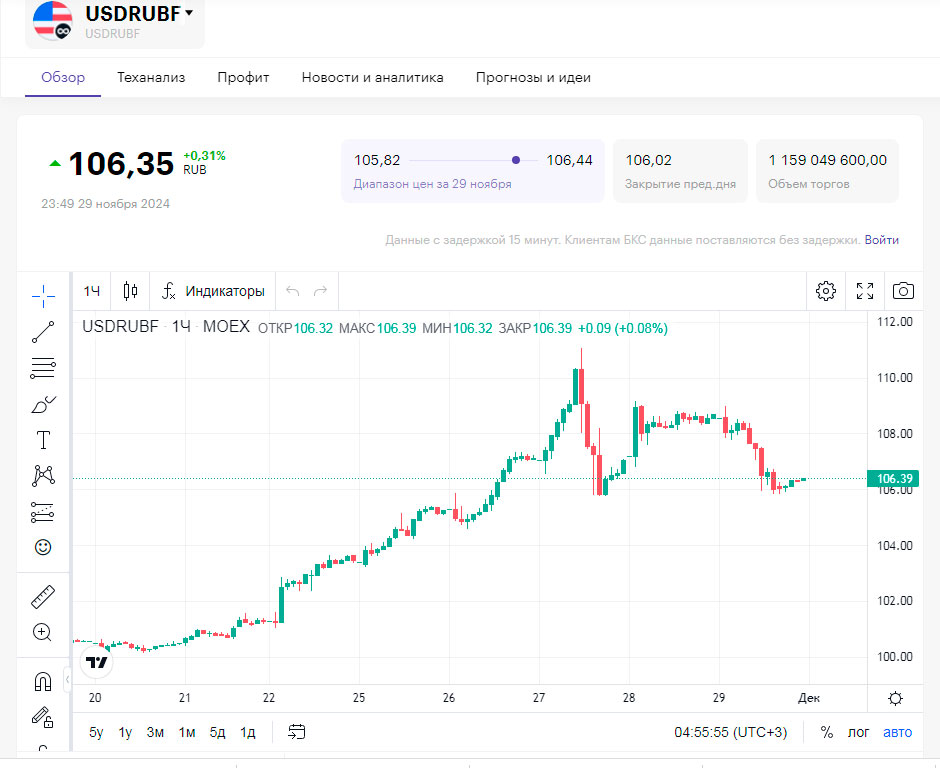Select the trend line drawing tool
This screenshot has height=768, width=940.
point(43,333)
